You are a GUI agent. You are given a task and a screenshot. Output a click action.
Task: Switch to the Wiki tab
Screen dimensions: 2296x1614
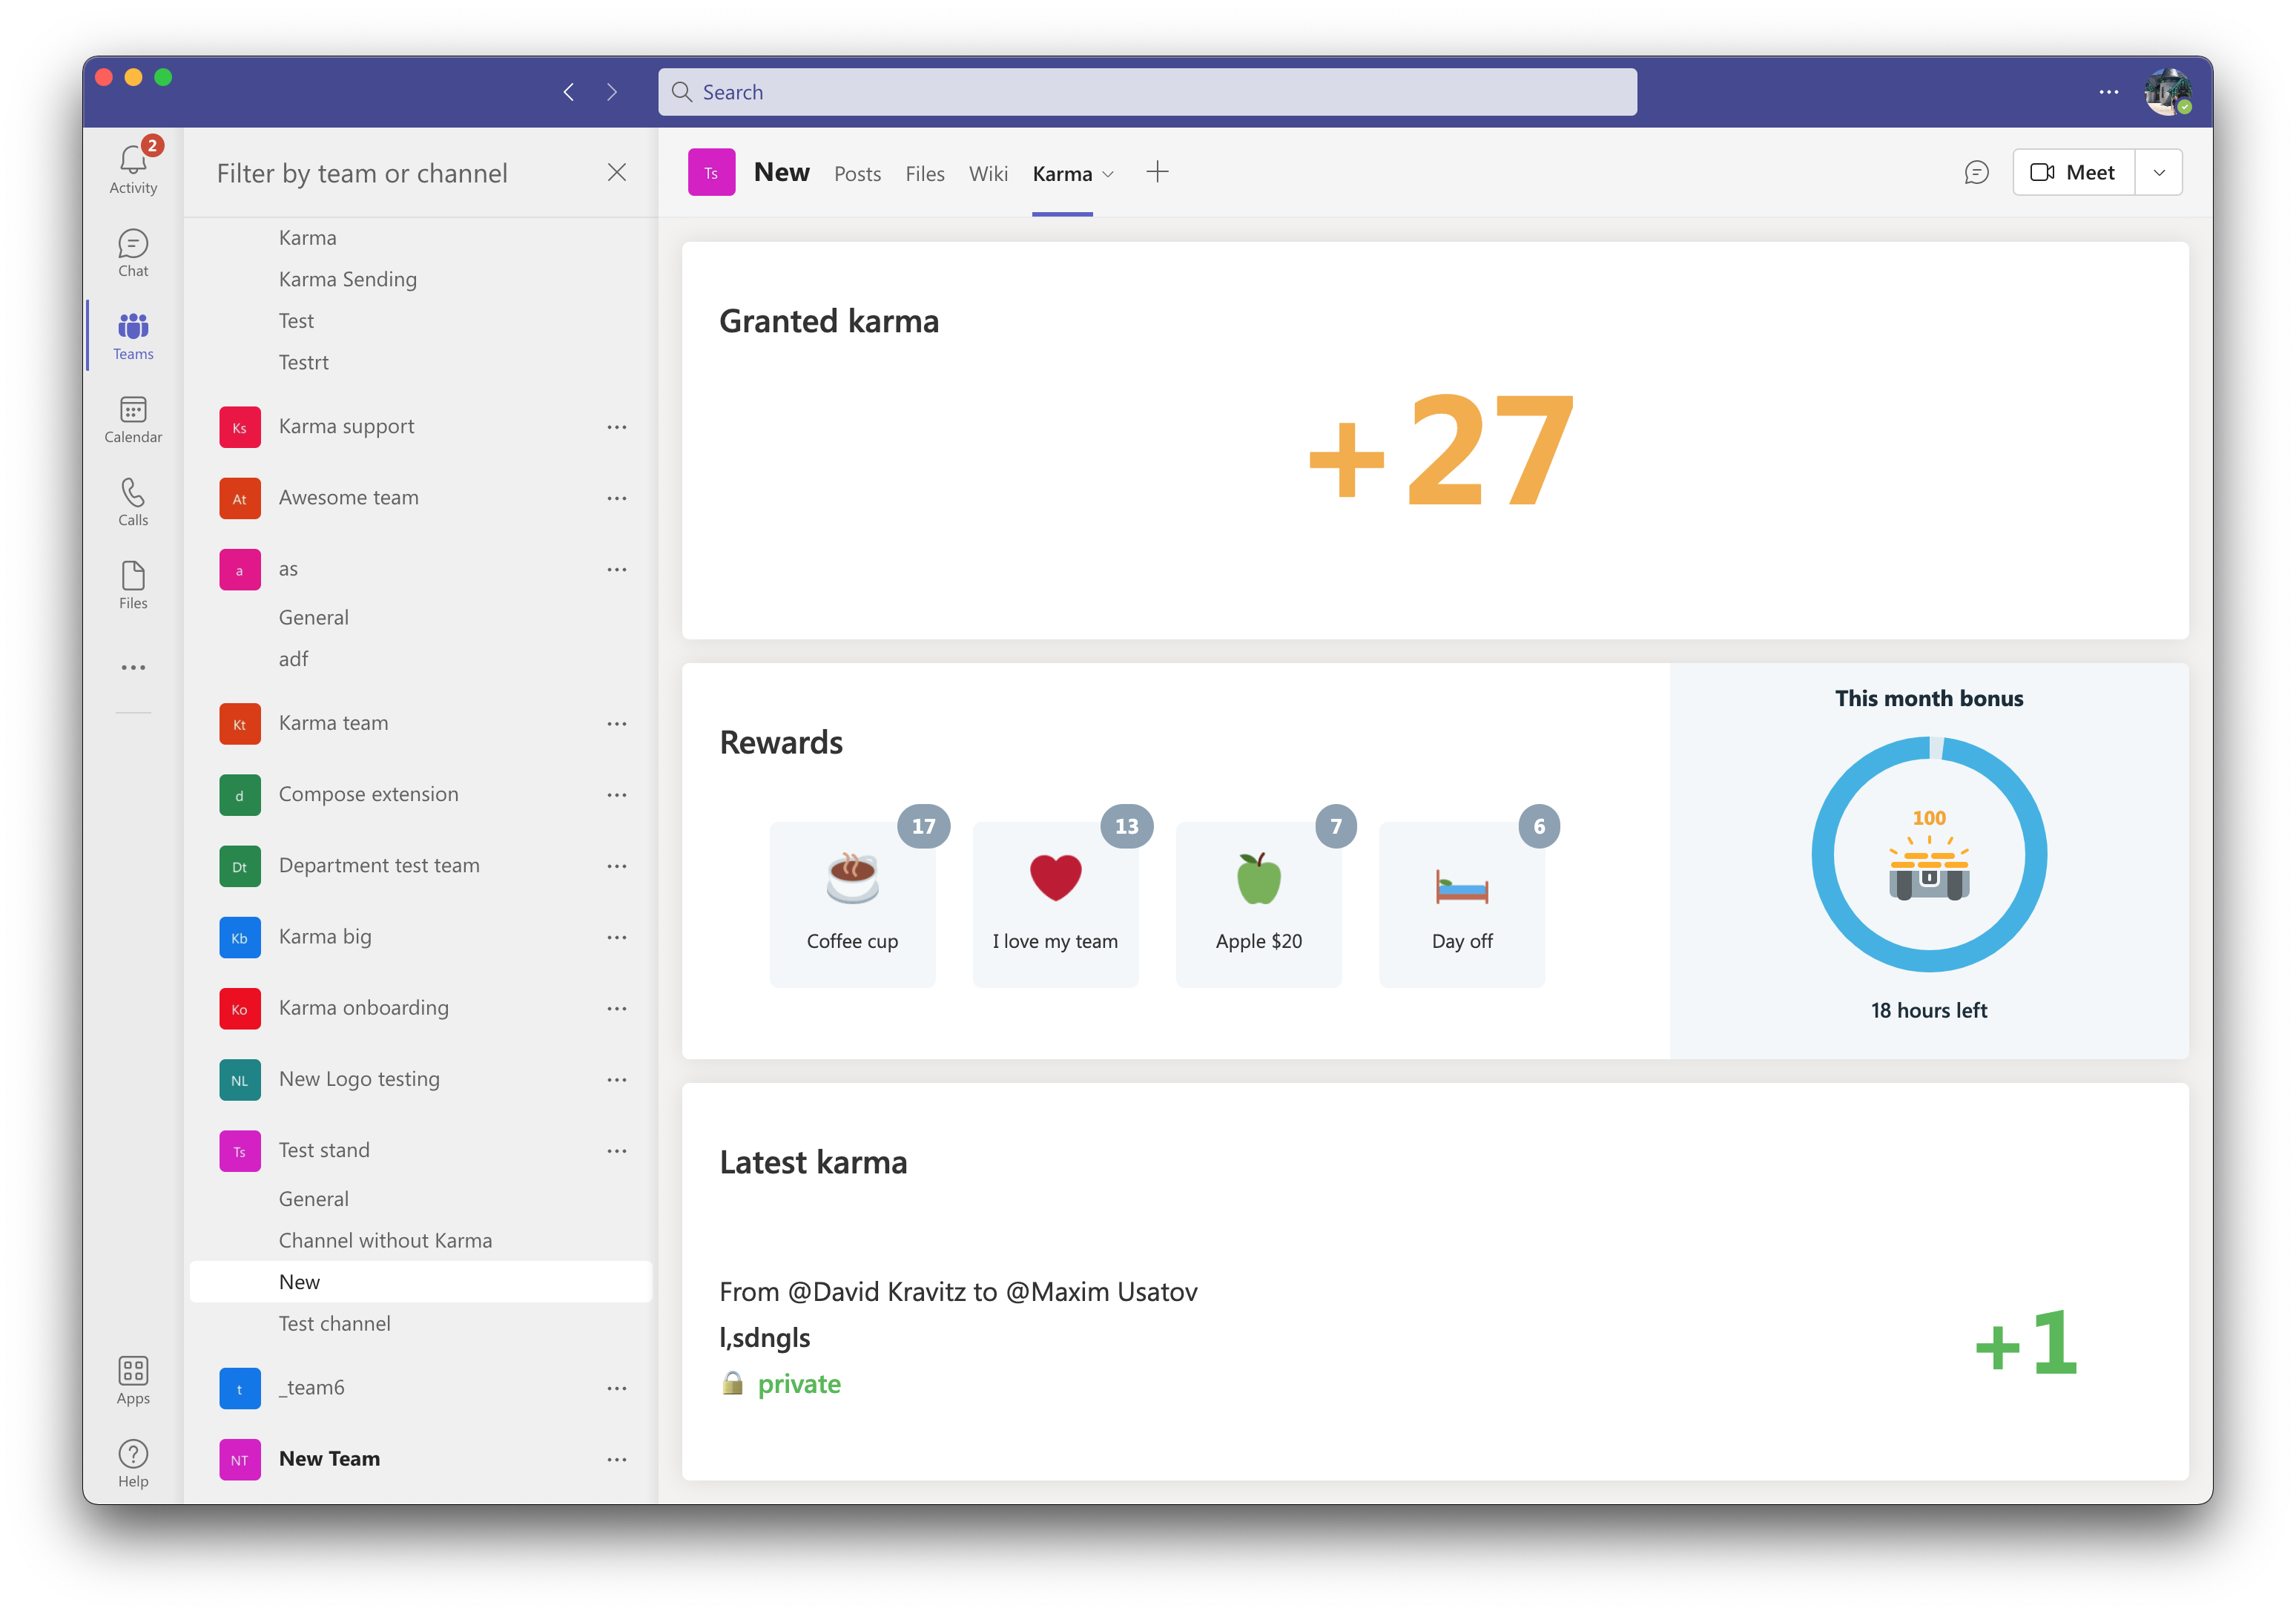(988, 174)
